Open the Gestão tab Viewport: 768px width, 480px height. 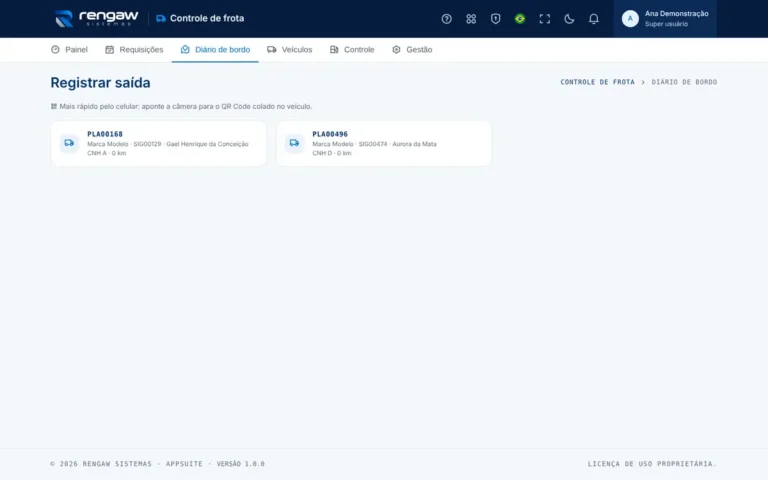pyautogui.click(x=412, y=49)
